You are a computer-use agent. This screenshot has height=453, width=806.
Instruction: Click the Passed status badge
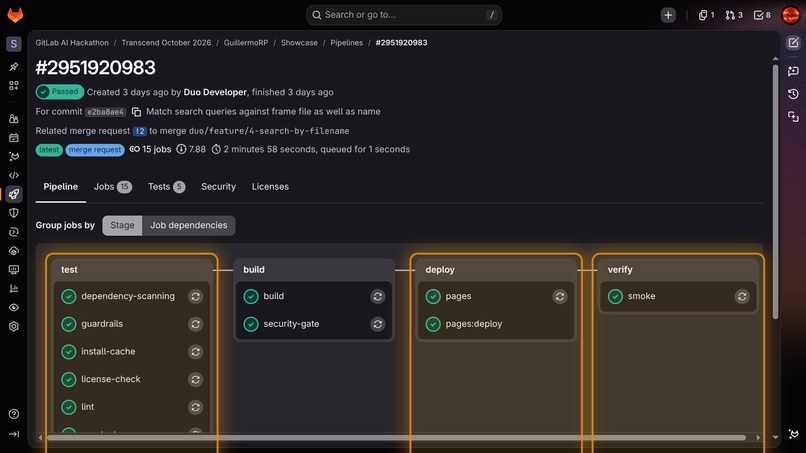tap(60, 92)
